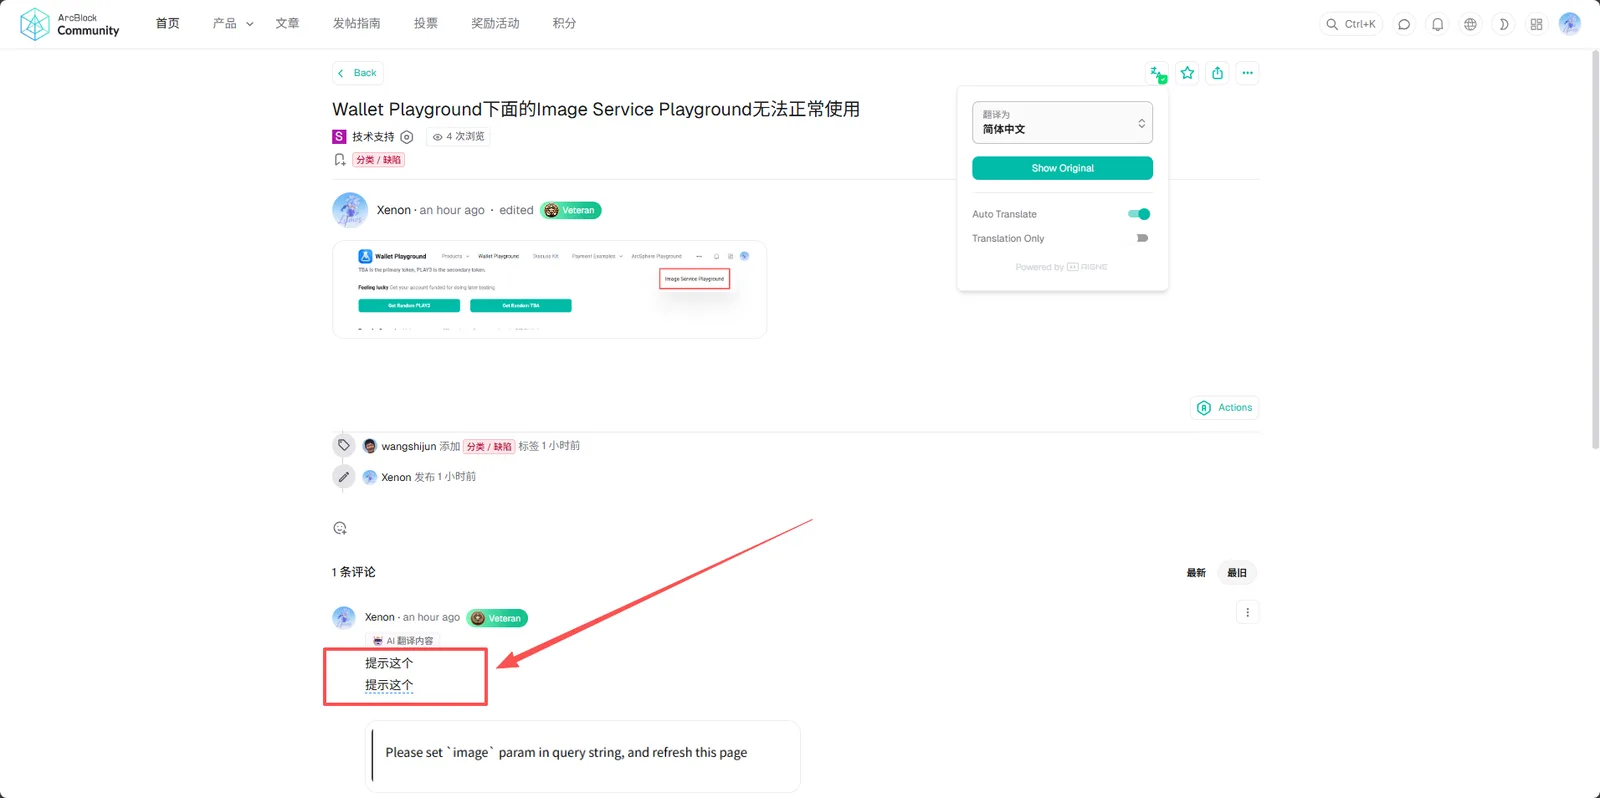Viewport: 1600px width, 798px height.
Task: Expand the 产品 menu in navigation
Action: click(232, 23)
